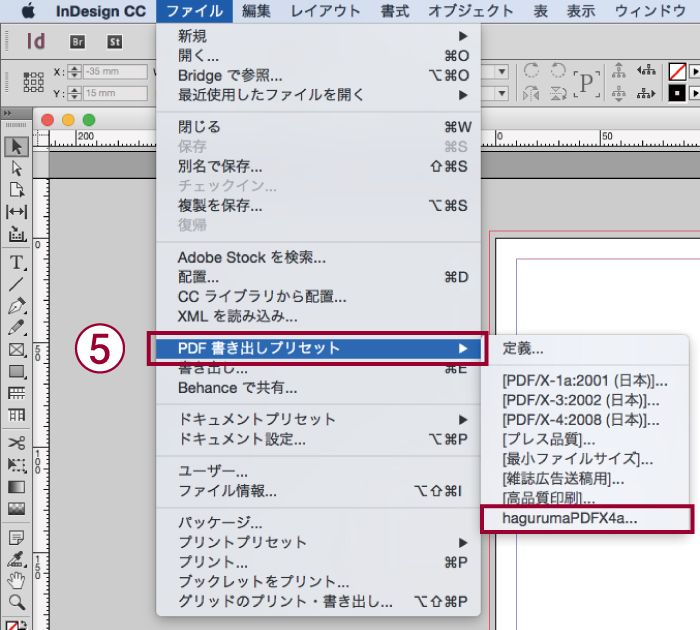The image size is (700, 630).
Task: Select the Line tool
Action: (x=17, y=284)
